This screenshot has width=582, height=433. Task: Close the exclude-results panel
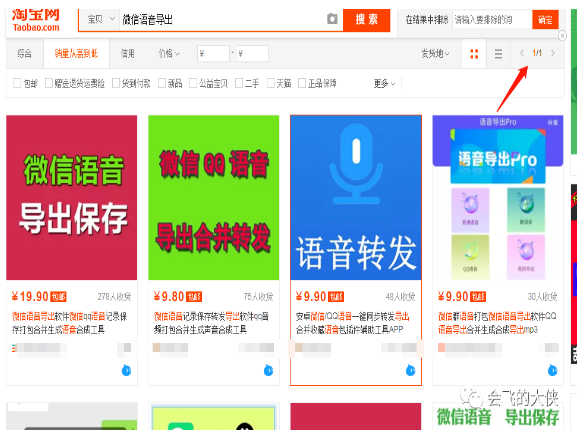point(562,36)
